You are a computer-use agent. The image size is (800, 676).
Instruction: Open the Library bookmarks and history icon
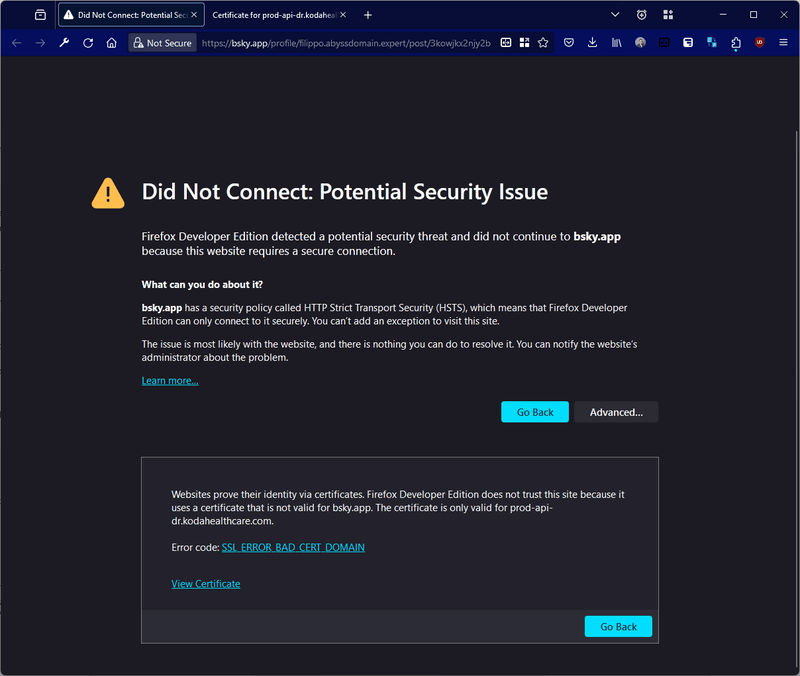pos(617,43)
